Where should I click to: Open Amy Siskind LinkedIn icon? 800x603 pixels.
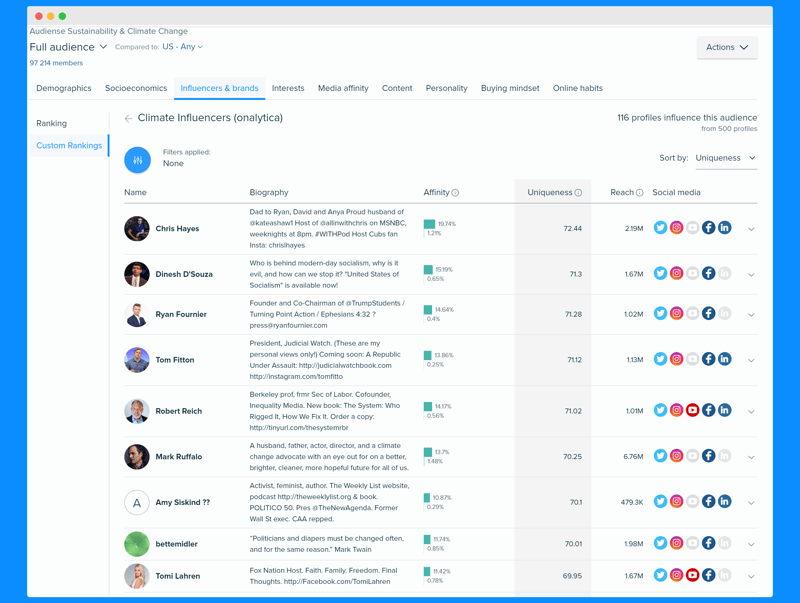coord(724,501)
